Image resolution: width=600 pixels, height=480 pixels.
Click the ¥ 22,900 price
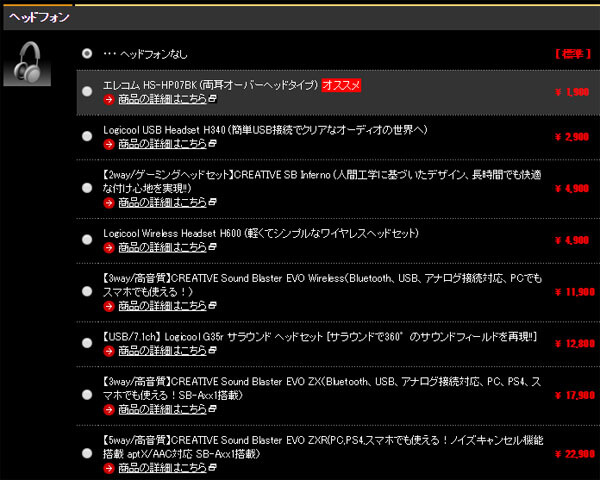click(575, 454)
